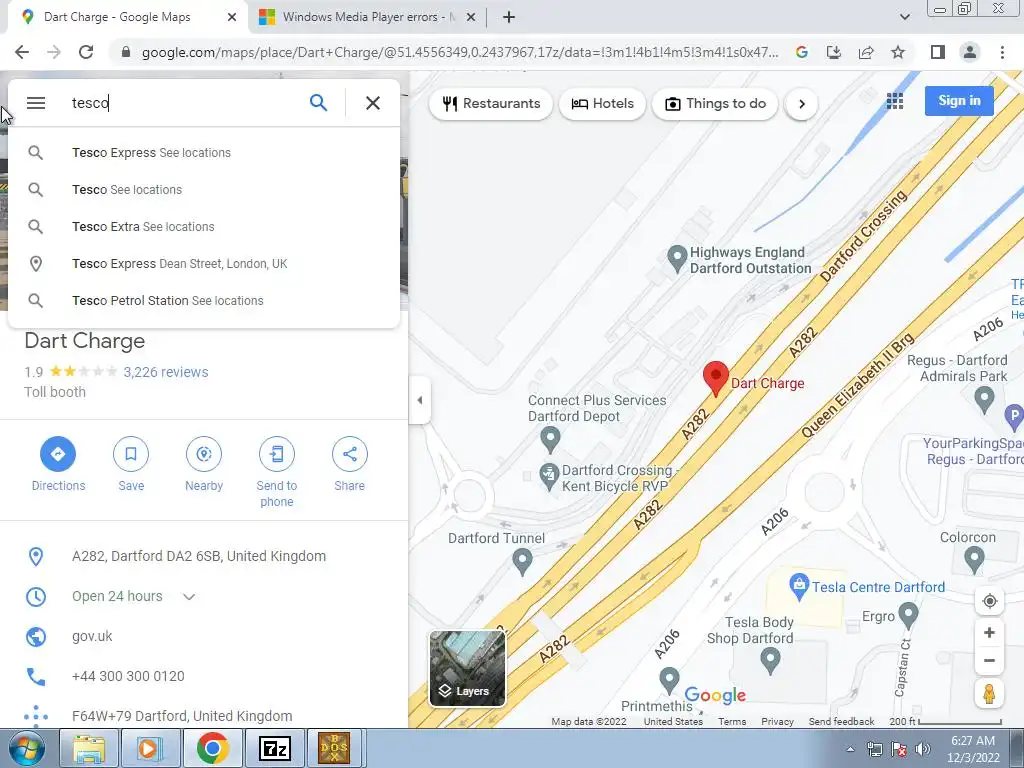Click Regus - Dartford Admirals Park marker
Screen dimensions: 1024x768
(x=984, y=399)
